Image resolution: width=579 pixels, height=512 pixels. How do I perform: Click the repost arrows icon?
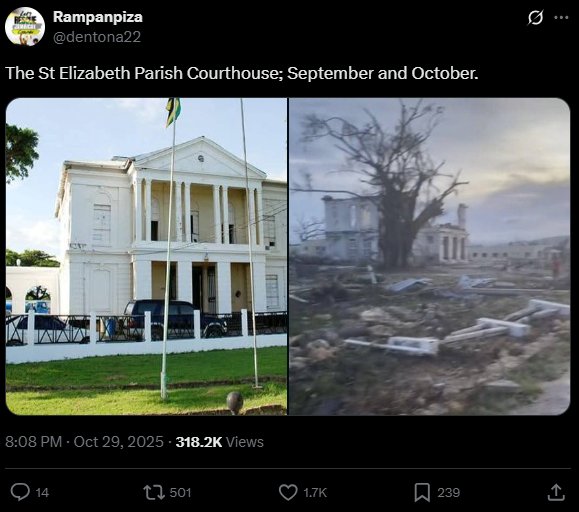[x=154, y=492]
